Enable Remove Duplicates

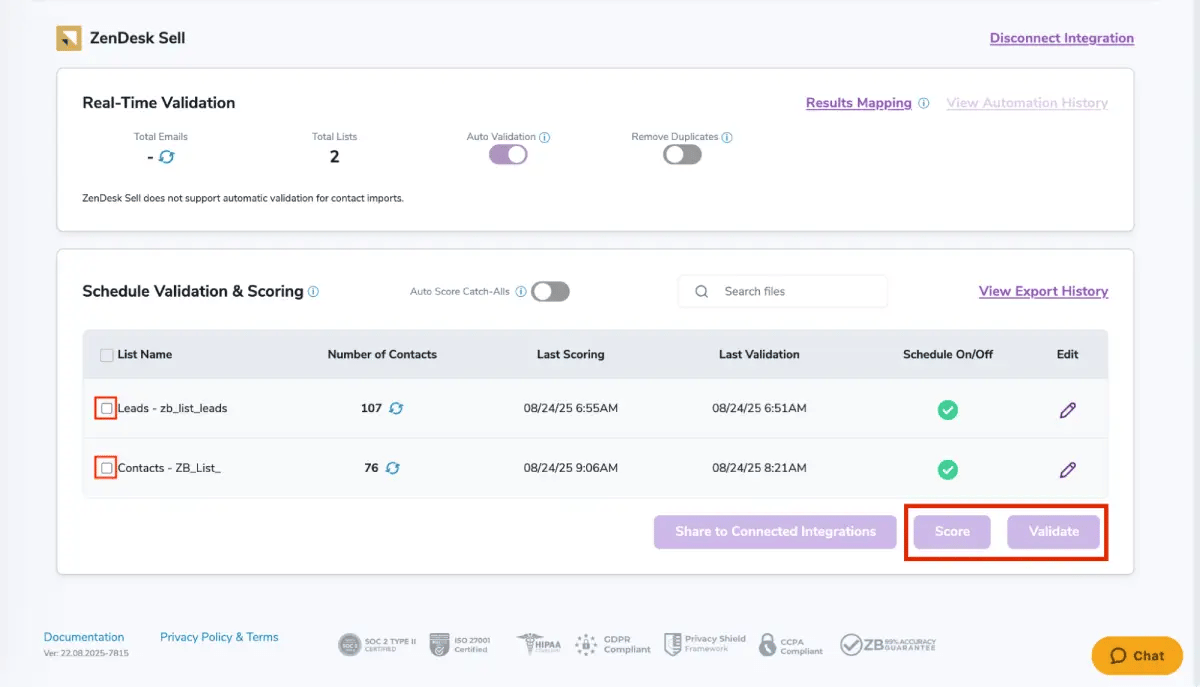click(681, 154)
